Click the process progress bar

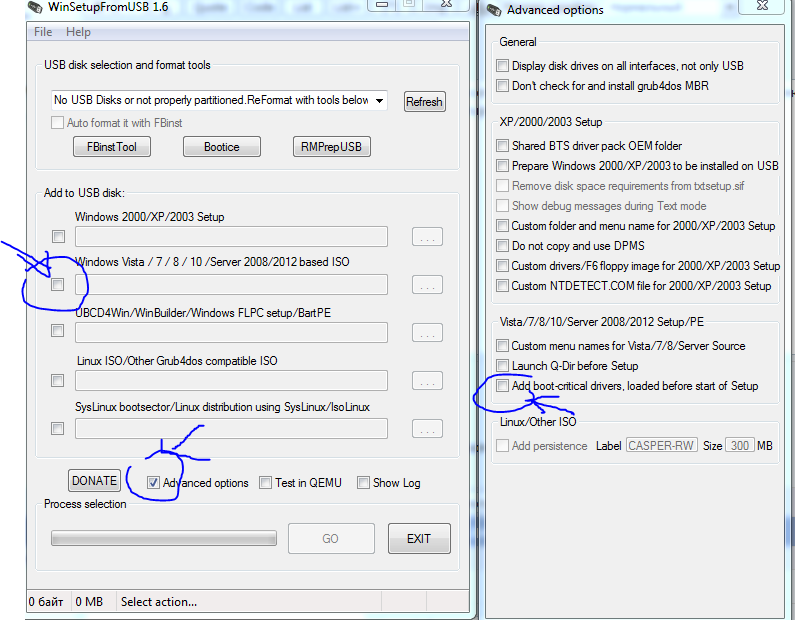pyautogui.click(x=164, y=538)
